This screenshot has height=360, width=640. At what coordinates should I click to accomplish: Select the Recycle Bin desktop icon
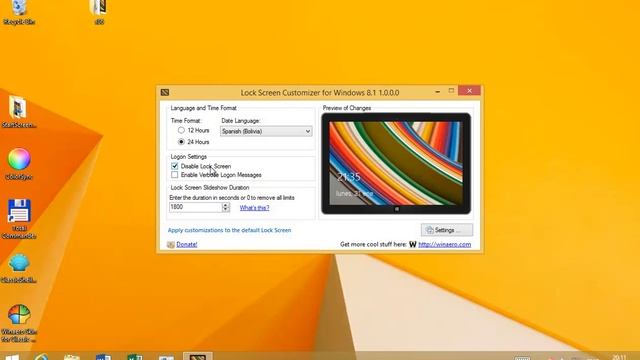tap(19, 12)
